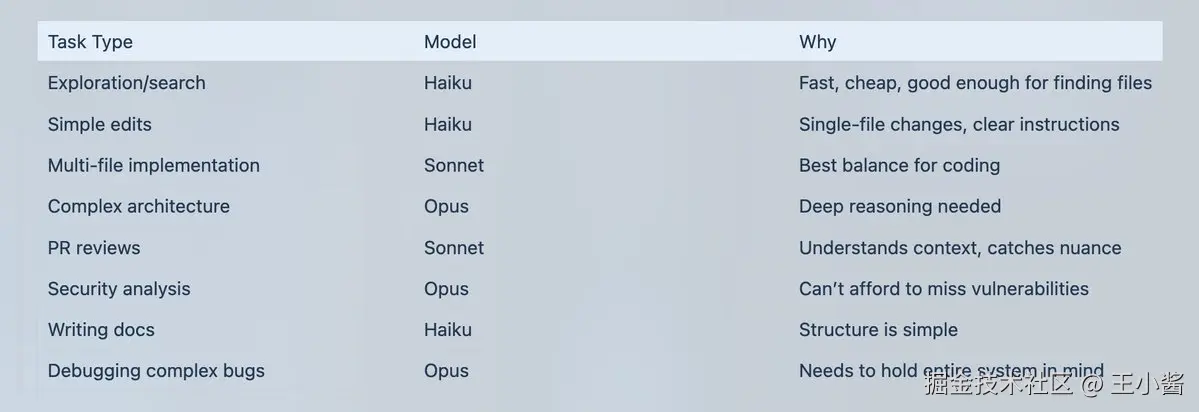1199x412 pixels.
Task: Click the 掘金技术社区 watermark text
Action: tap(998, 384)
